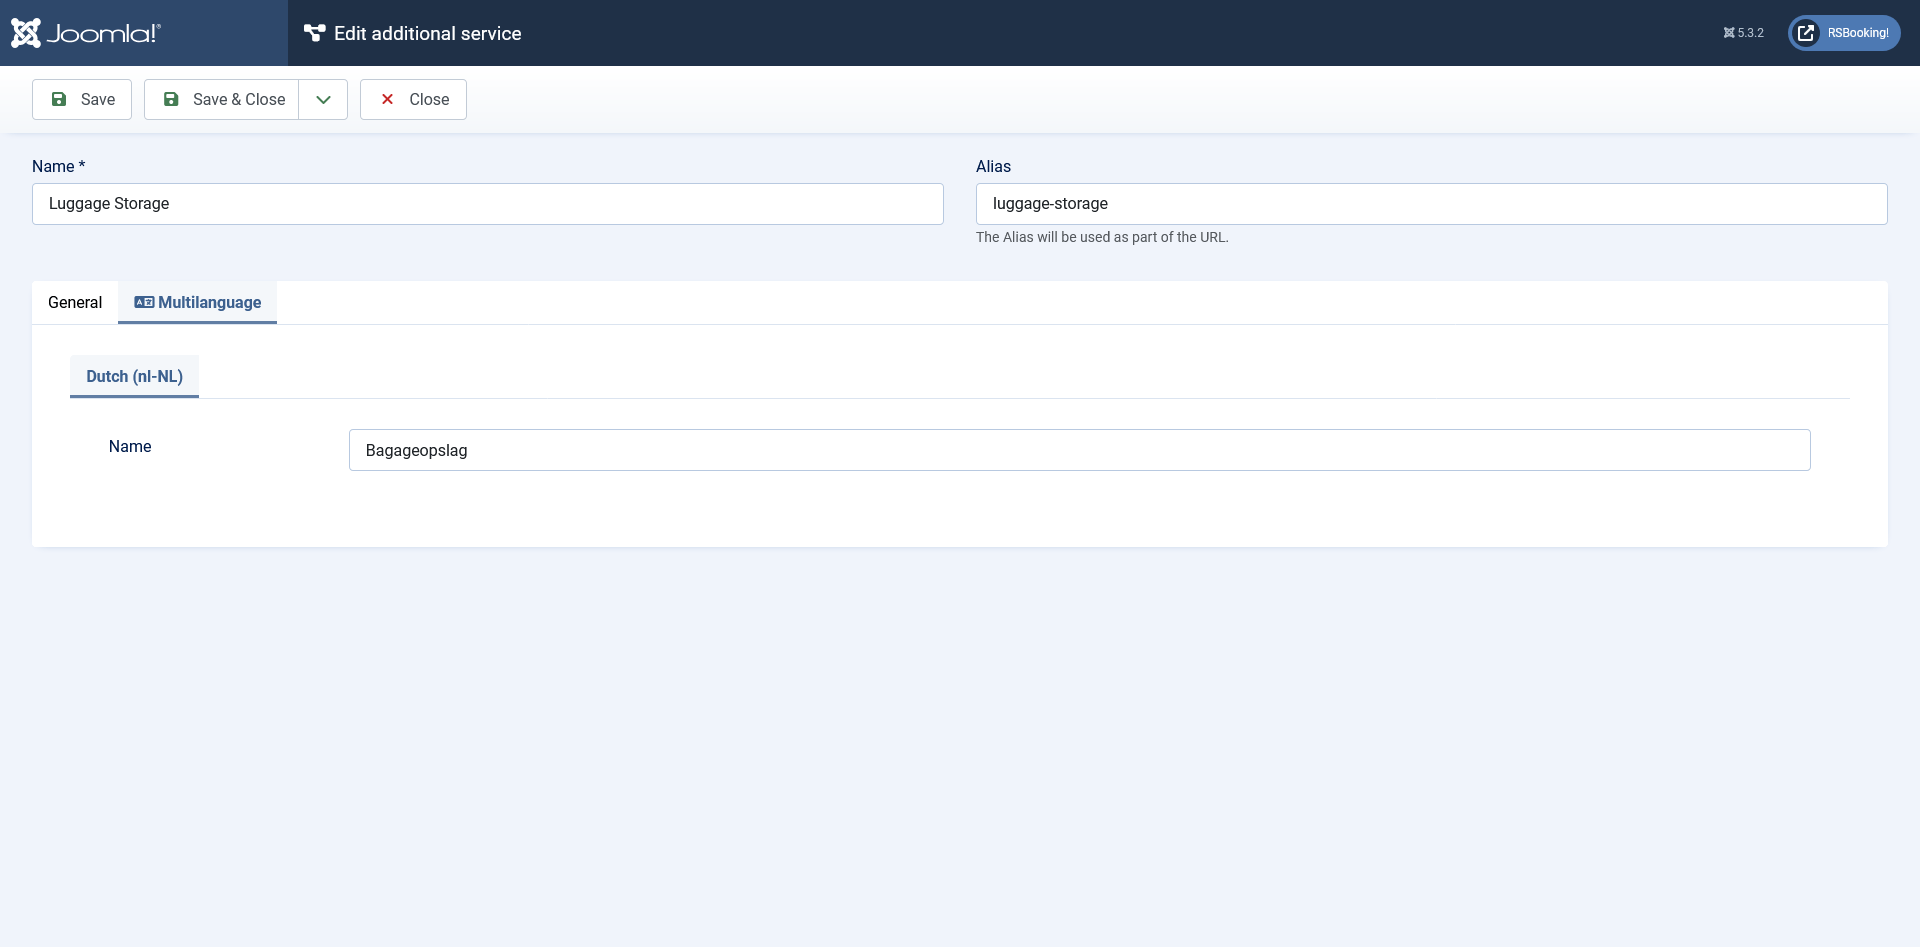Click the Name label in the Dutch tab

tap(130, 446)
